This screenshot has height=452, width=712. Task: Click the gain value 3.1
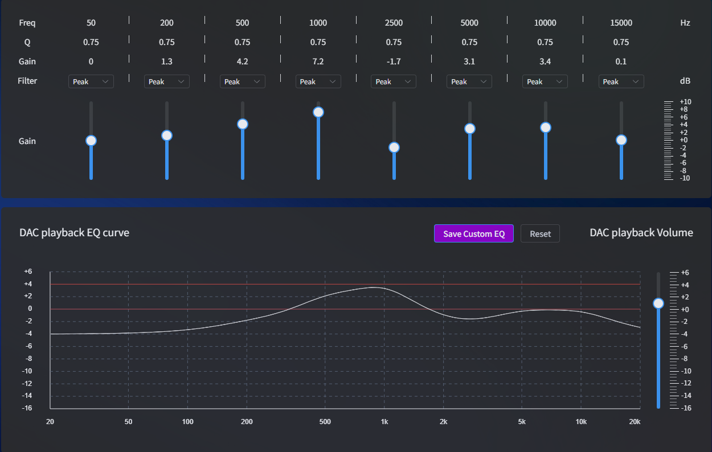469,61
